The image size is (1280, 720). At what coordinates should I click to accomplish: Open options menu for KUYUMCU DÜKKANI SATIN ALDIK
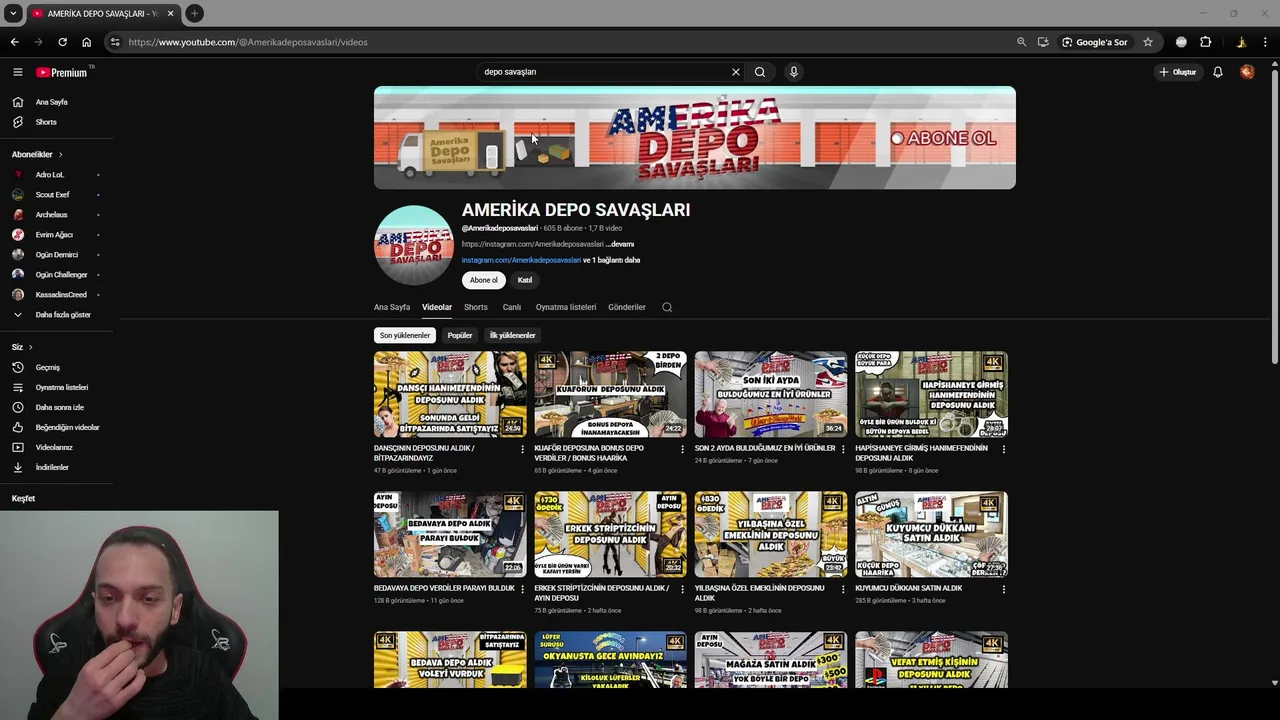click(1004, 589)
